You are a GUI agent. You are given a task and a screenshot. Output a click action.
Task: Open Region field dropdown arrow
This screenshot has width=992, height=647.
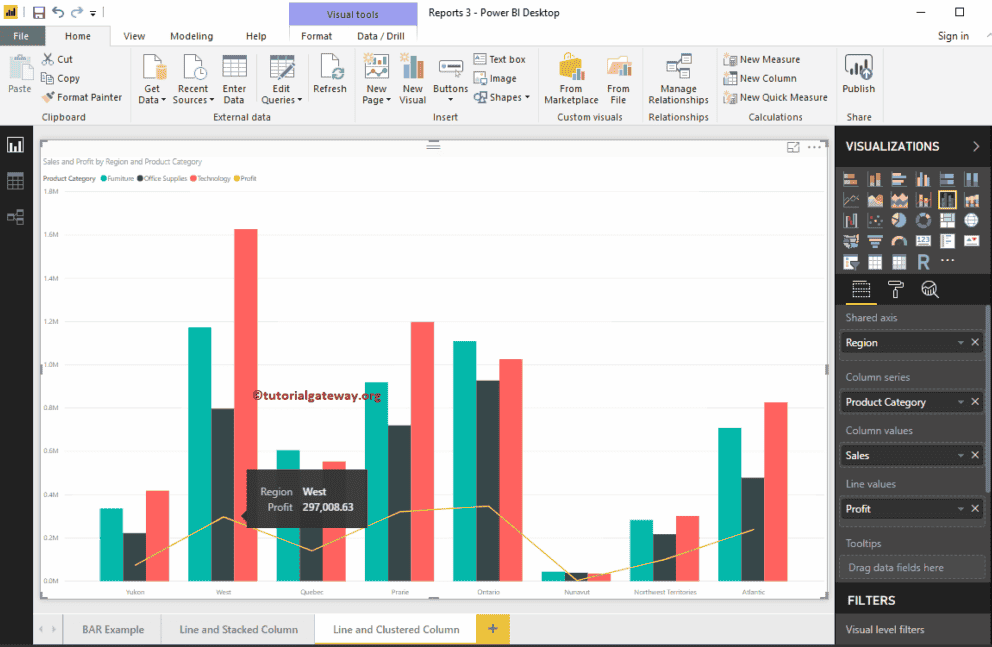click(960, 343)
